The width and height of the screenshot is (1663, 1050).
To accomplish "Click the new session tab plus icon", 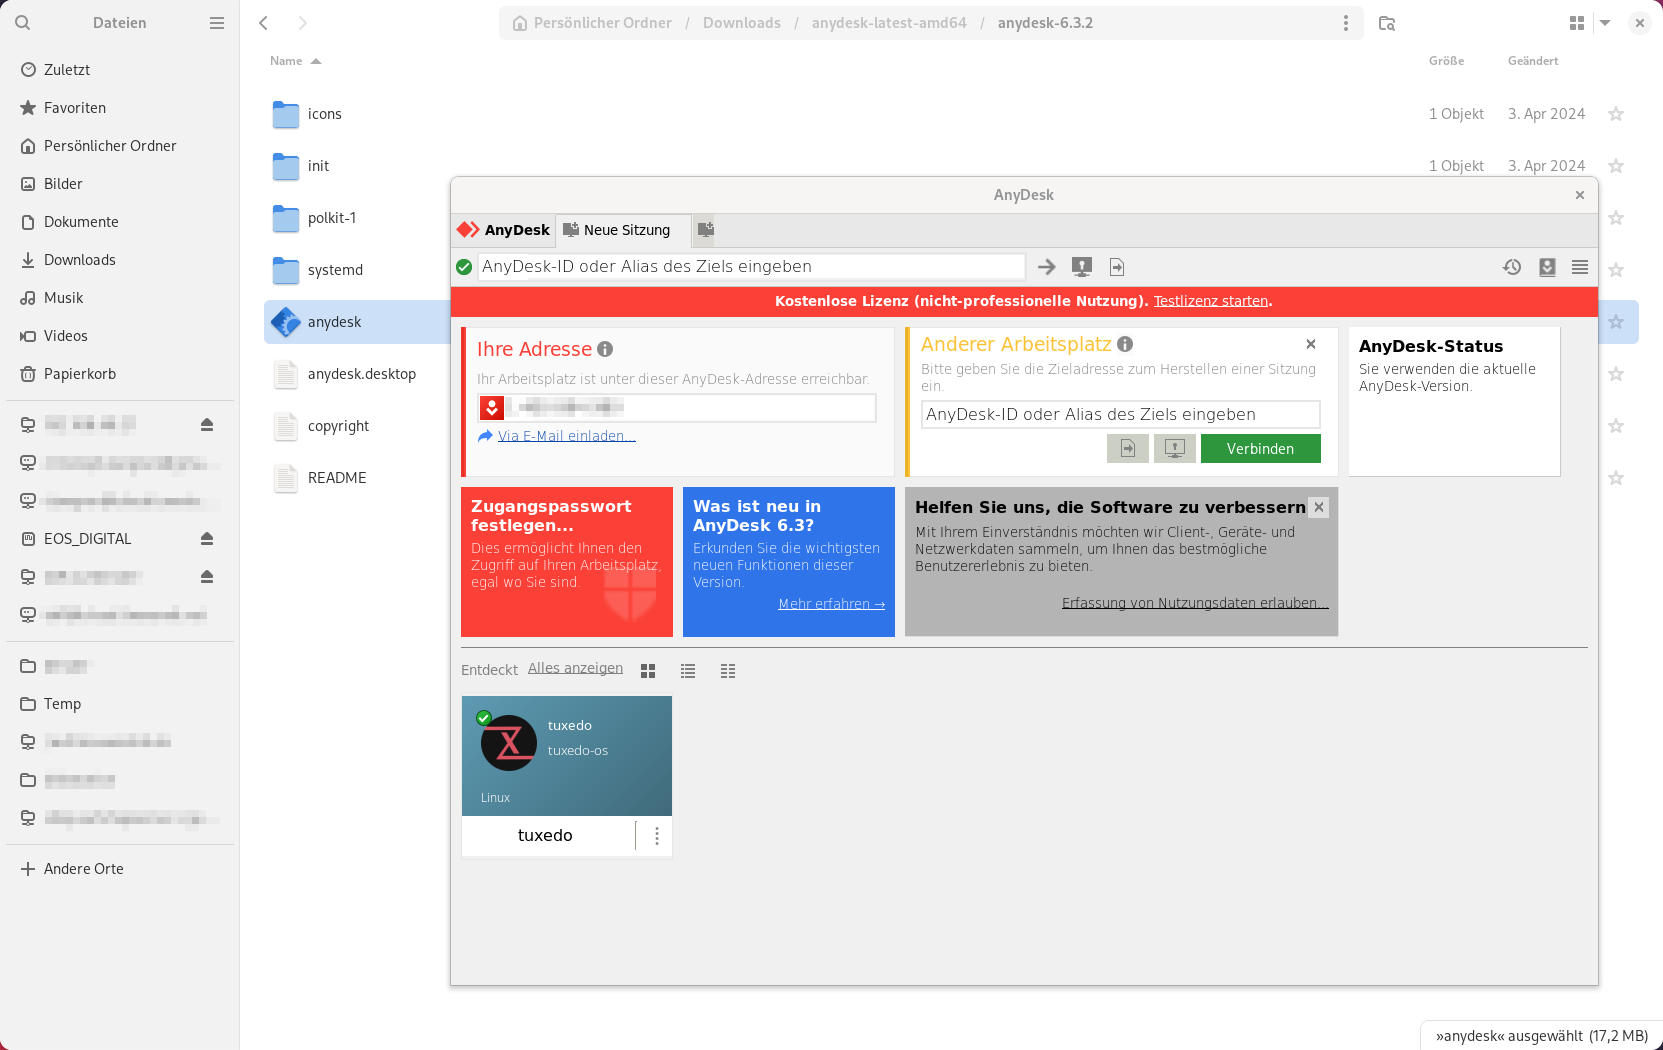I will pos(706,230).
